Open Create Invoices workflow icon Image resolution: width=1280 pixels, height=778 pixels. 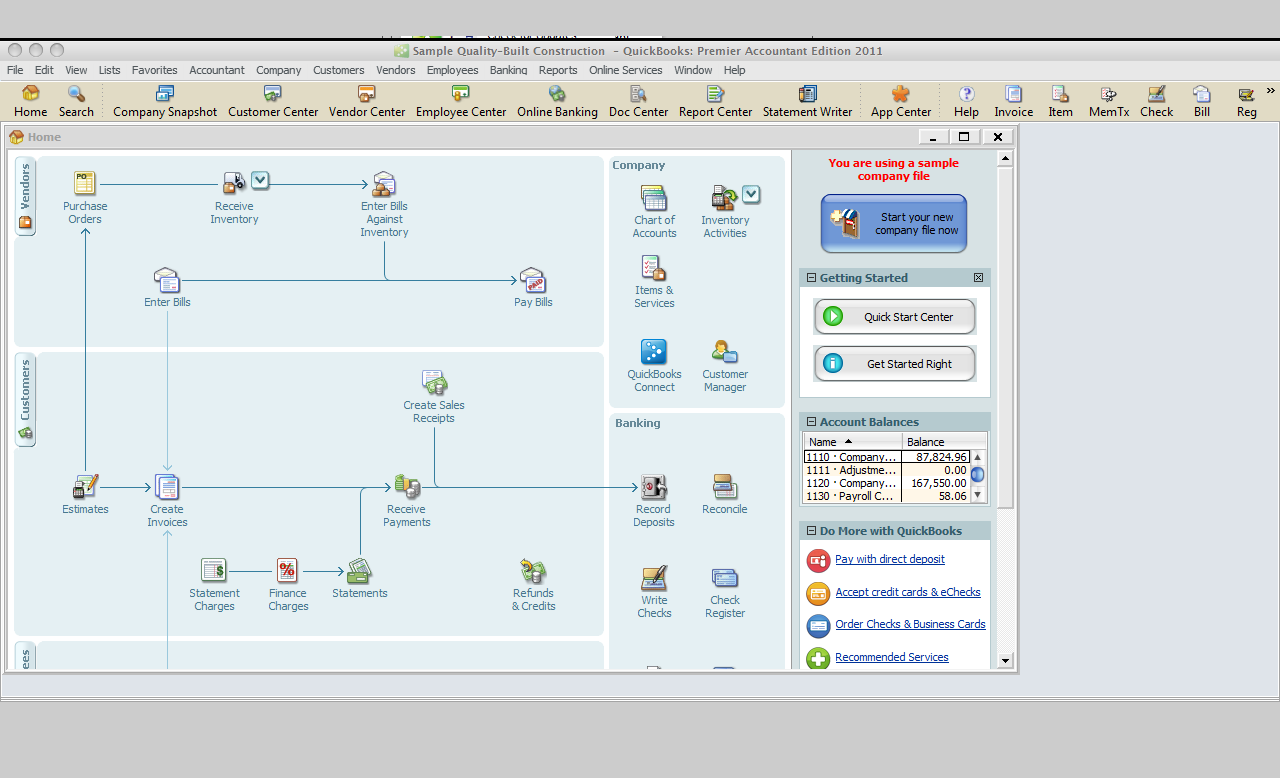167,487
